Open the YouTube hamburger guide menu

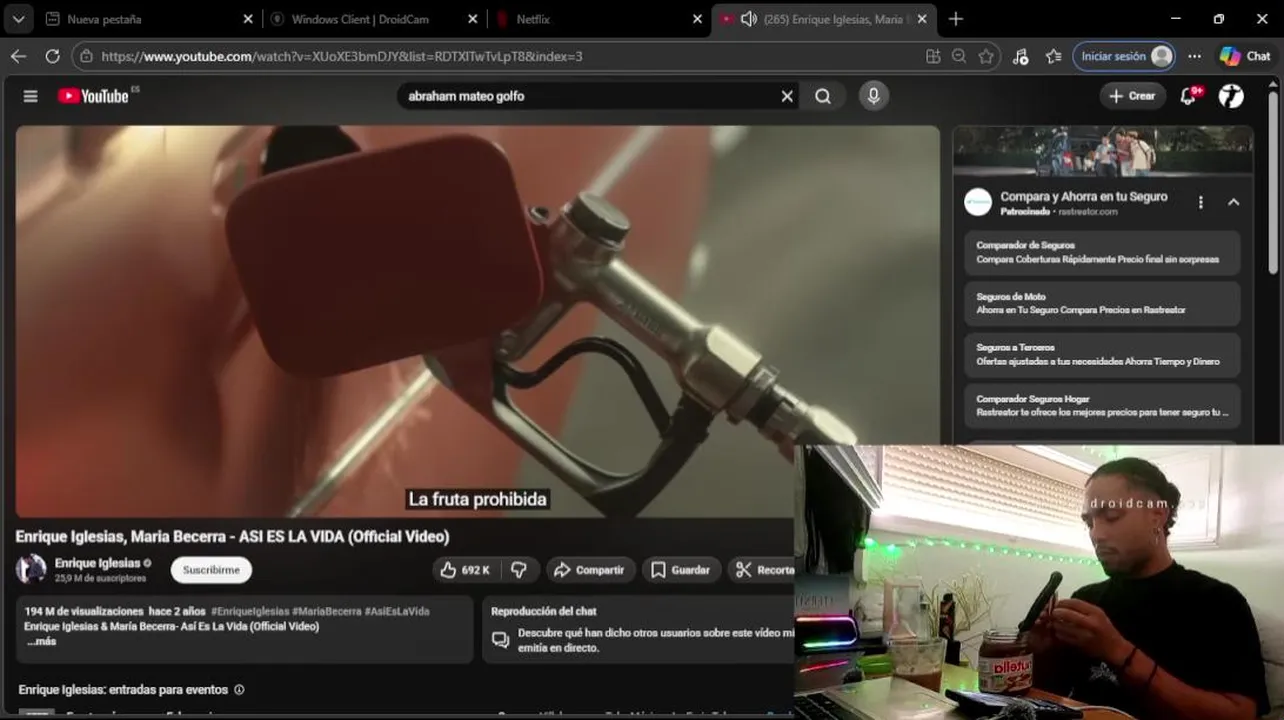[31, 96]
